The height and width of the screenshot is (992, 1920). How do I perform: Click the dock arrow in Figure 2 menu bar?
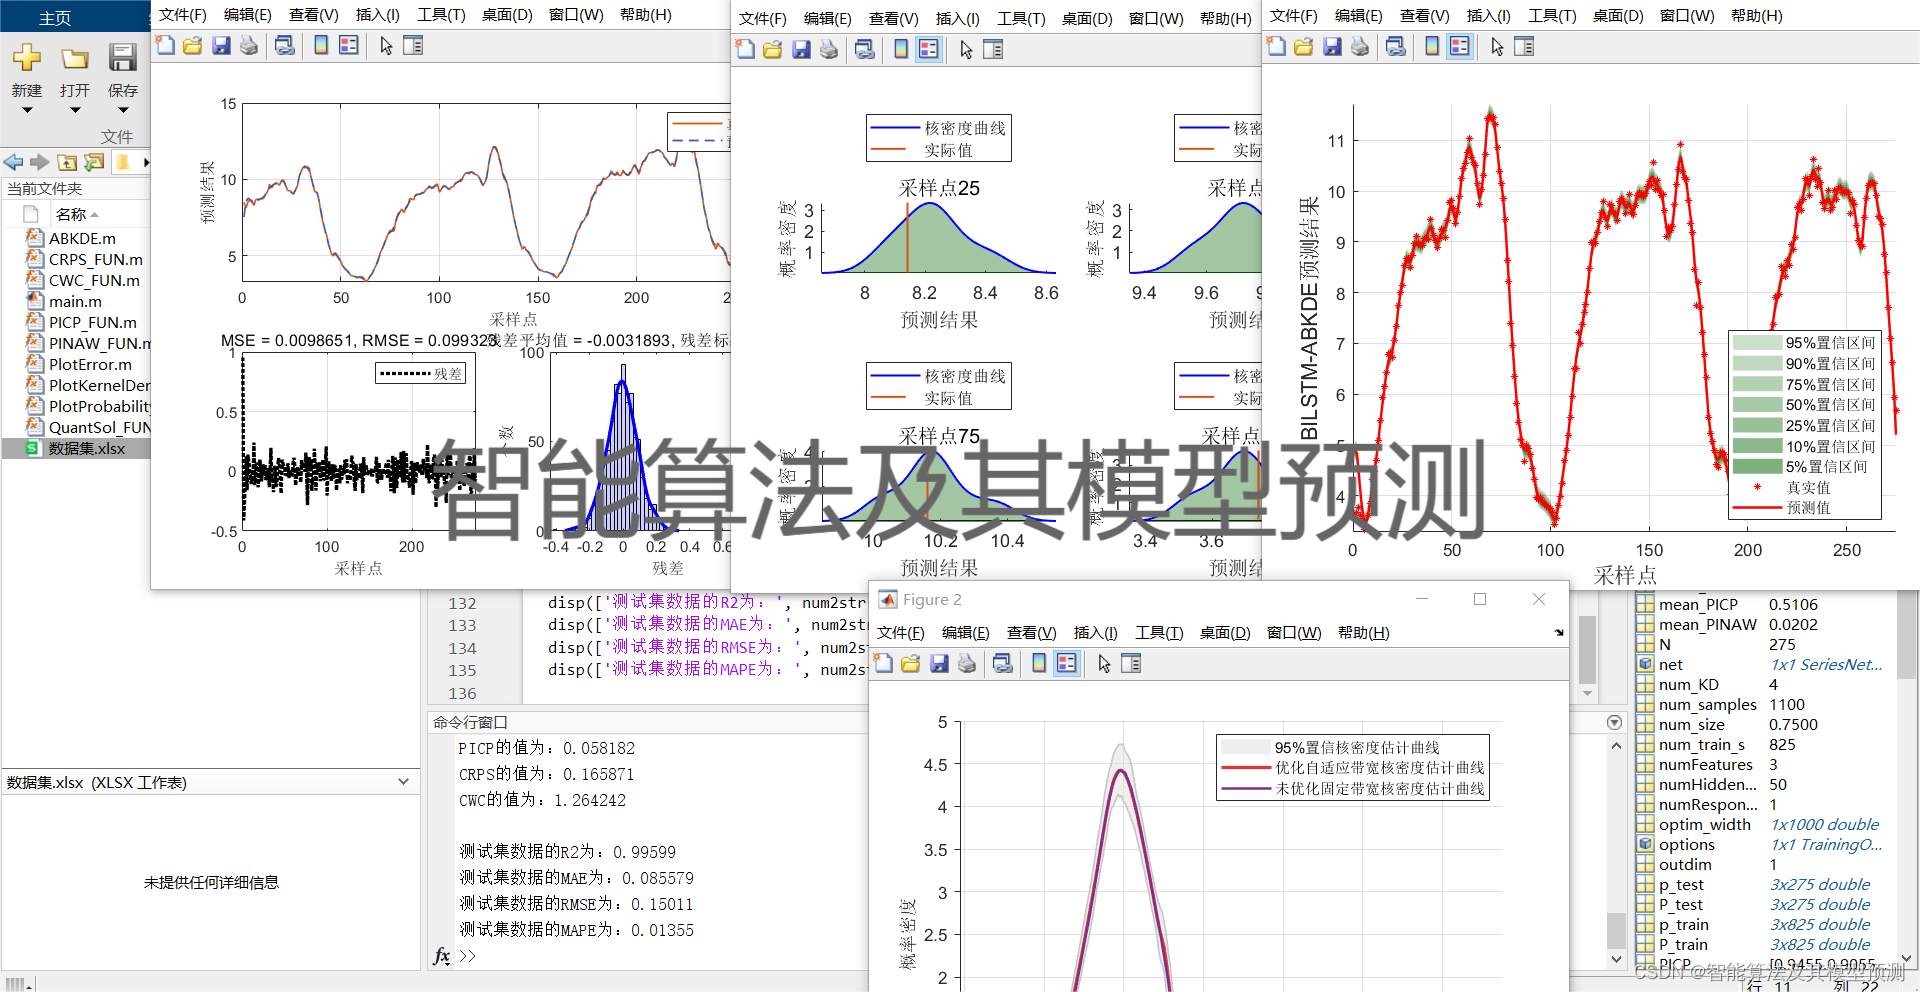(x=1558, y=632)
